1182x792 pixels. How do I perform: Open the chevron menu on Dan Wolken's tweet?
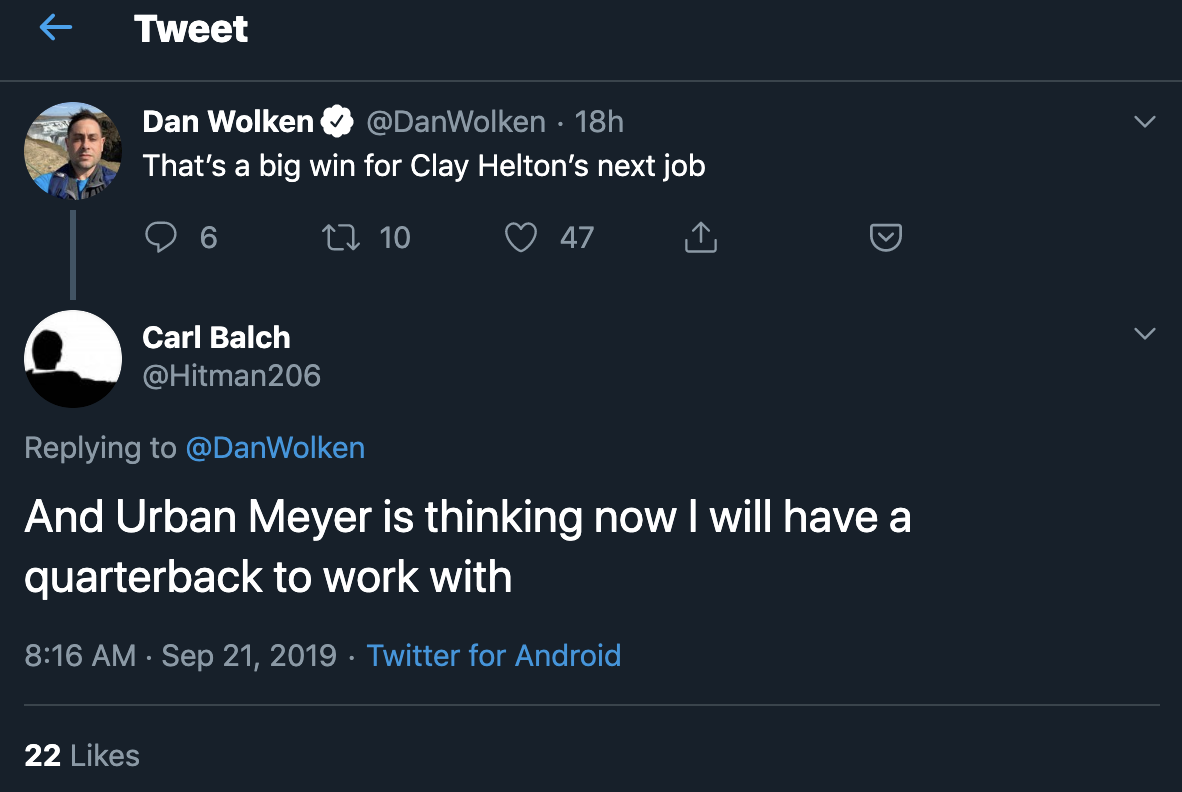point(1144,121)
